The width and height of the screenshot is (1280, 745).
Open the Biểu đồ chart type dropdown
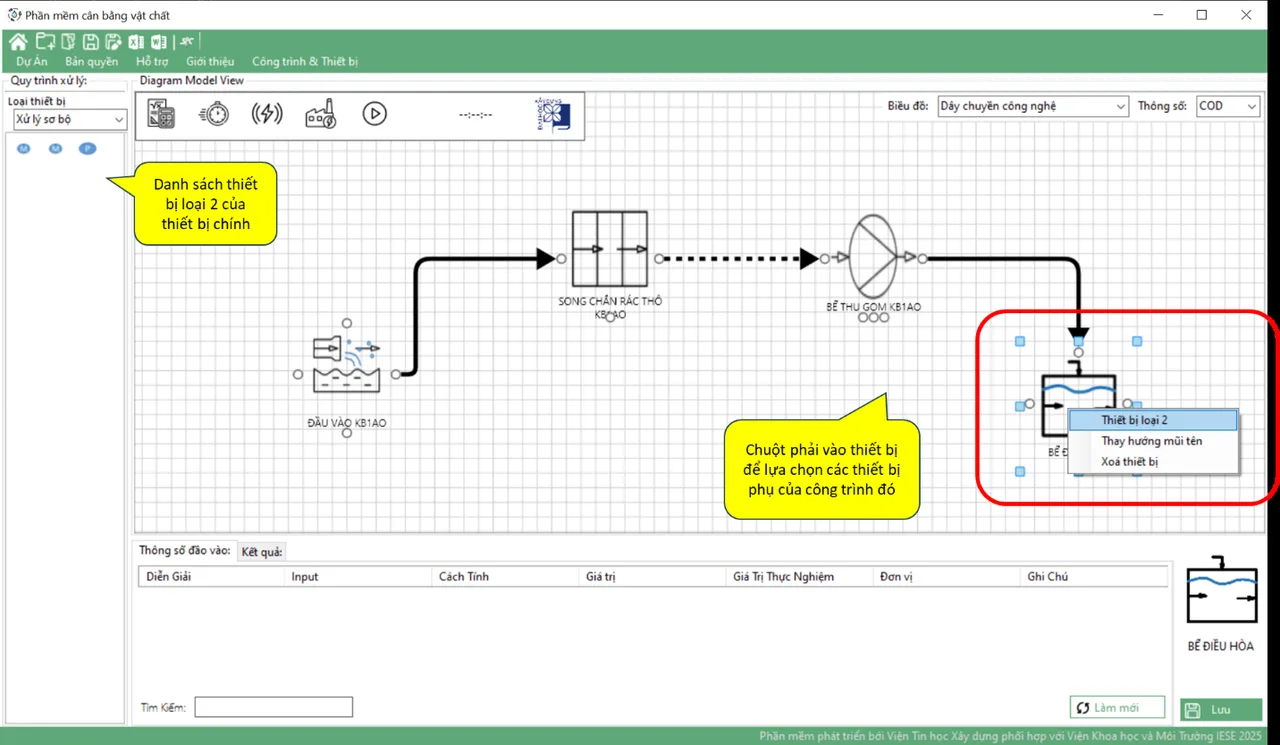1033,106
